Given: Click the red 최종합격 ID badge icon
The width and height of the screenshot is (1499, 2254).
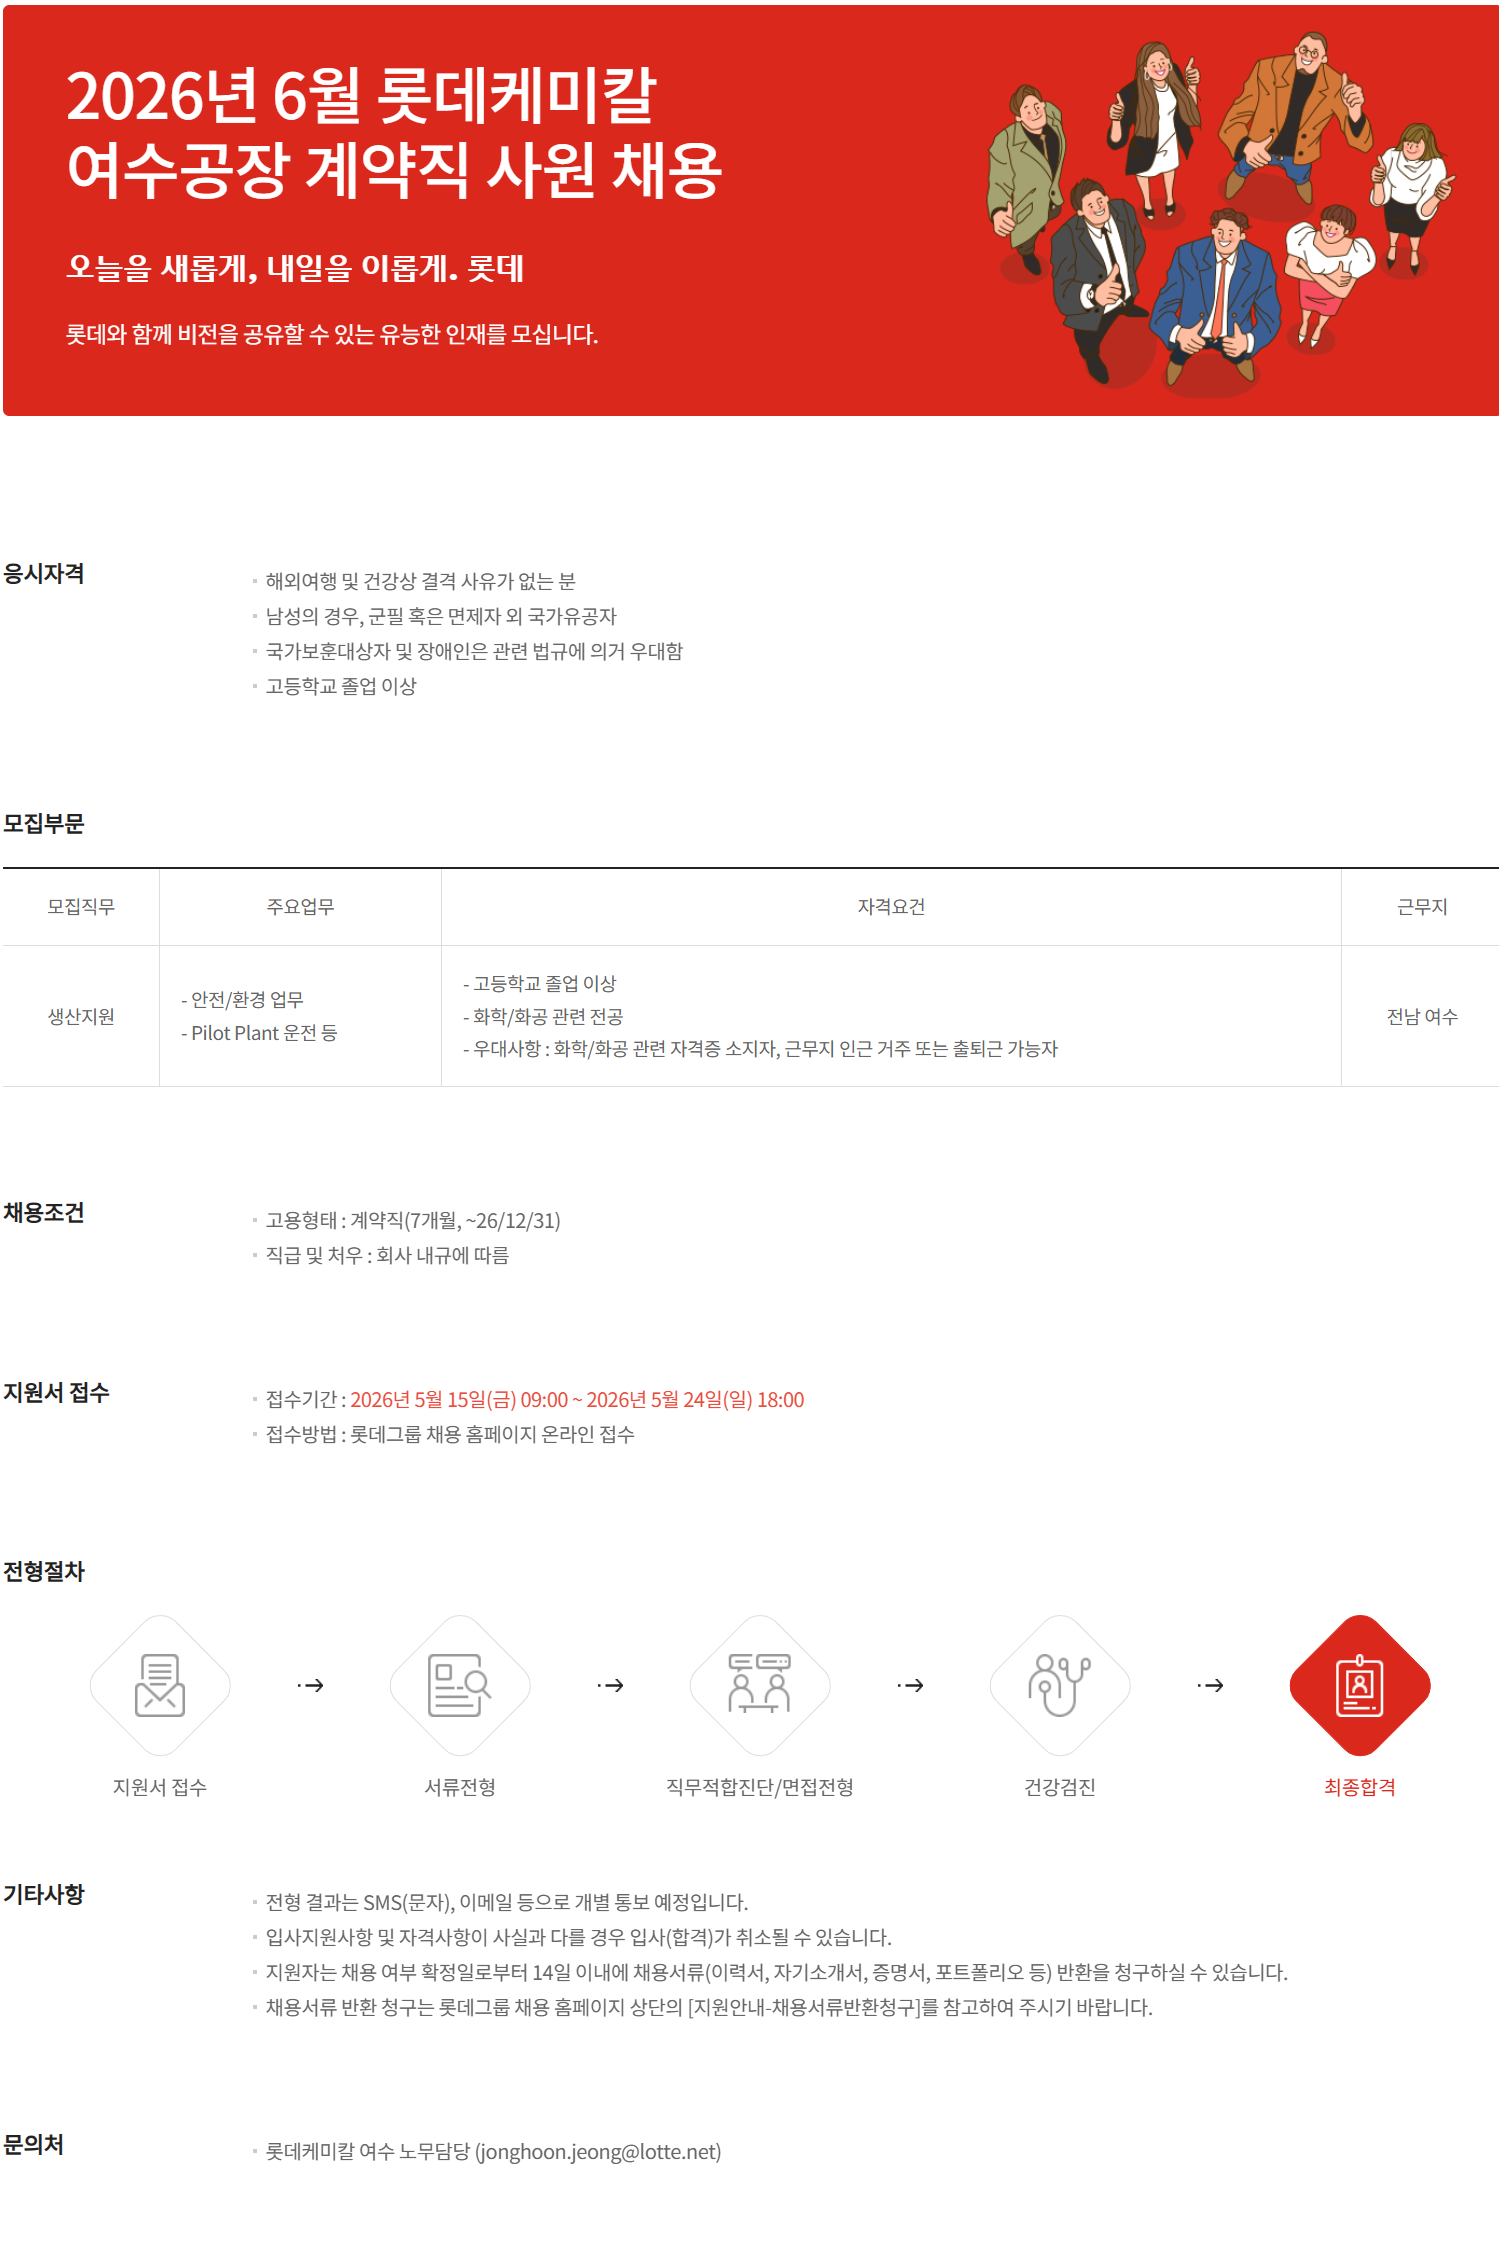Looking at the screenshot, I should coord(1360,1685).
